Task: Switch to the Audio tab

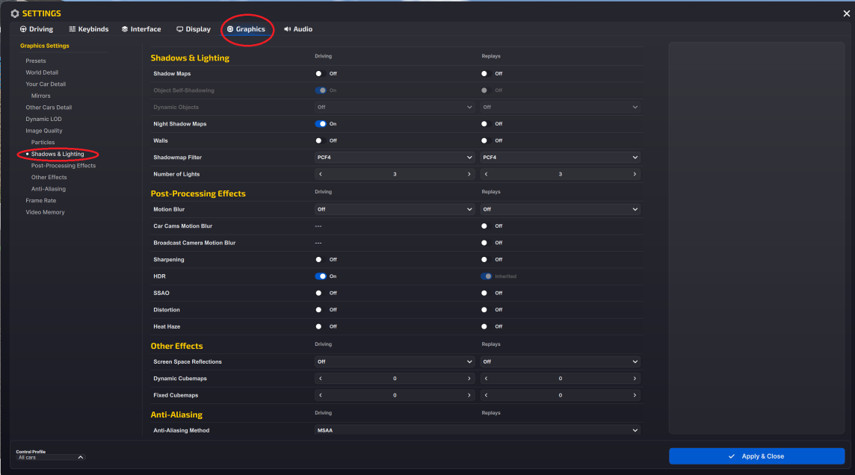Action: [x=298, y=29]
